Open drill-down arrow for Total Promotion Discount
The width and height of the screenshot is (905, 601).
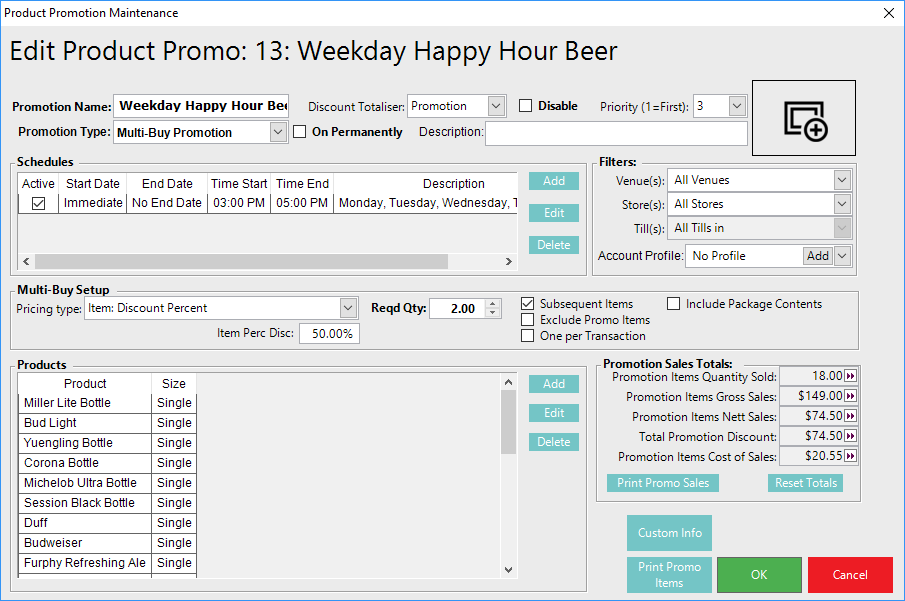point(851,436)
